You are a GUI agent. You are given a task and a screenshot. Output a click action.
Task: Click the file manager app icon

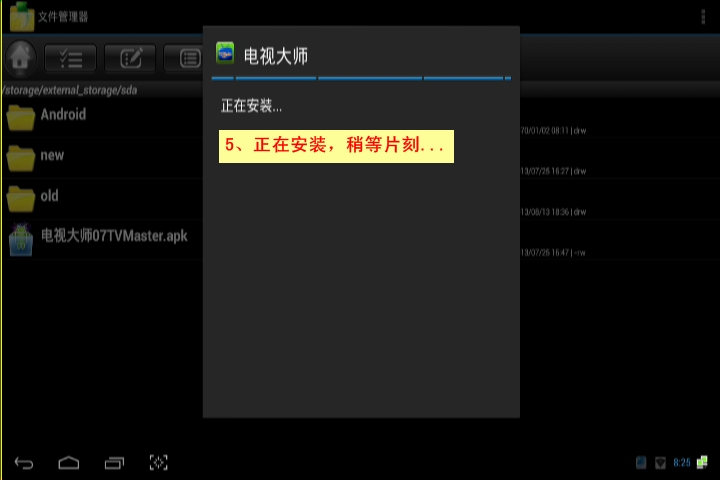pos(22,17)
